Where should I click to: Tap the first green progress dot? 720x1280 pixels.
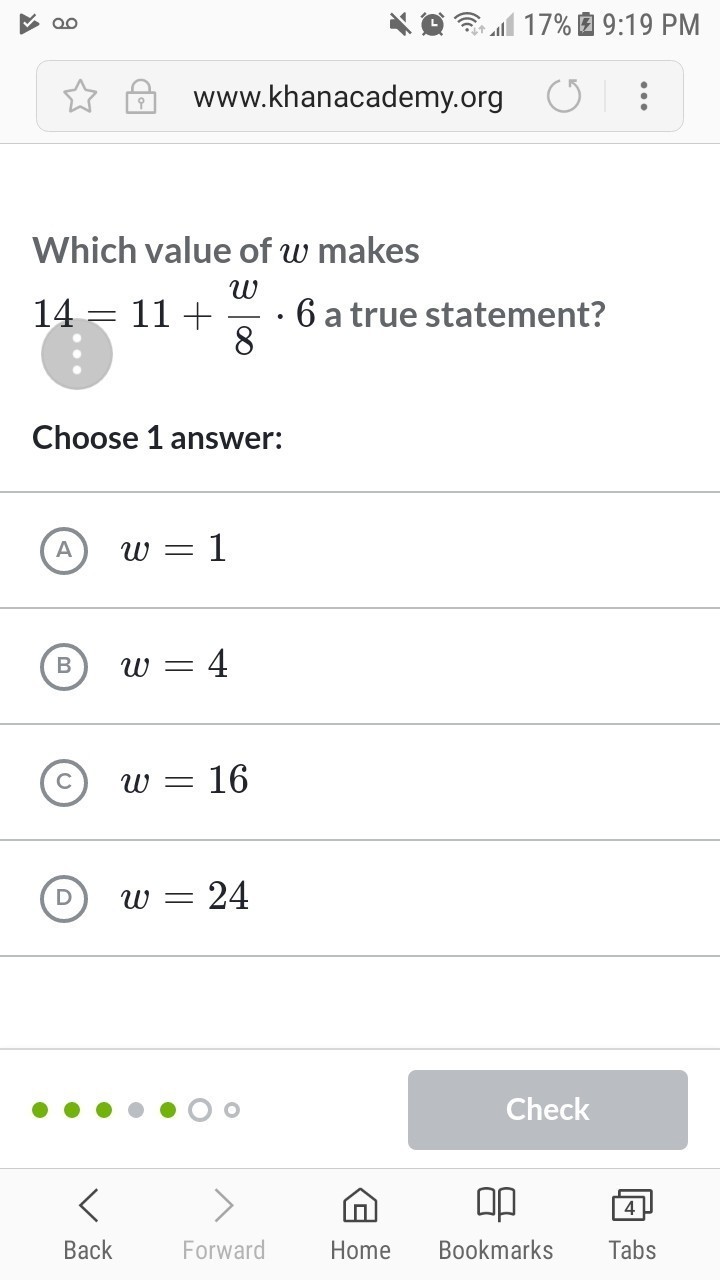click(40, 1110)
